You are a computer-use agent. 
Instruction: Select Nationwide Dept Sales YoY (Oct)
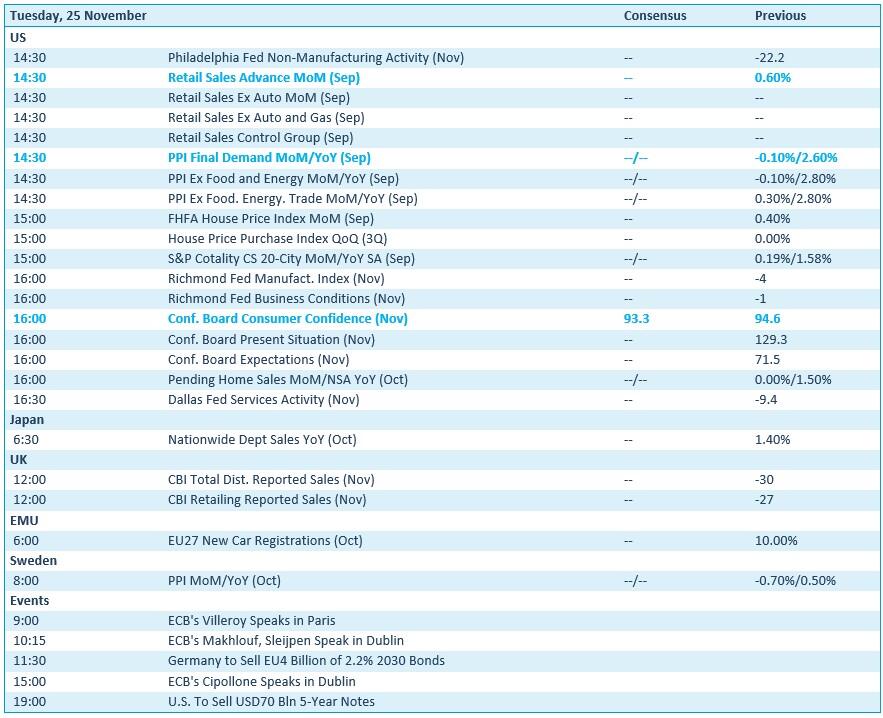261,440
